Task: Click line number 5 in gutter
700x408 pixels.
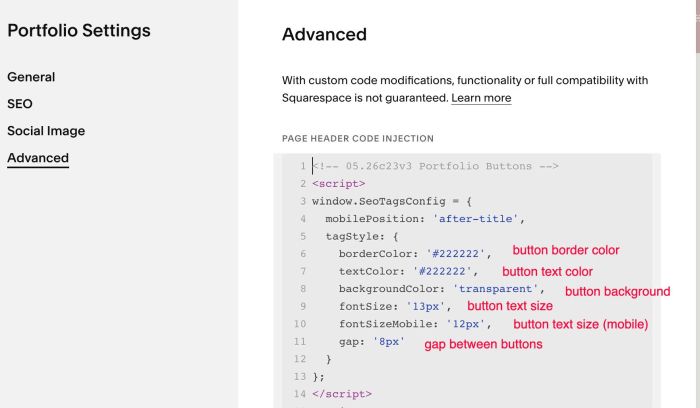Action: (x=303, y=236)
